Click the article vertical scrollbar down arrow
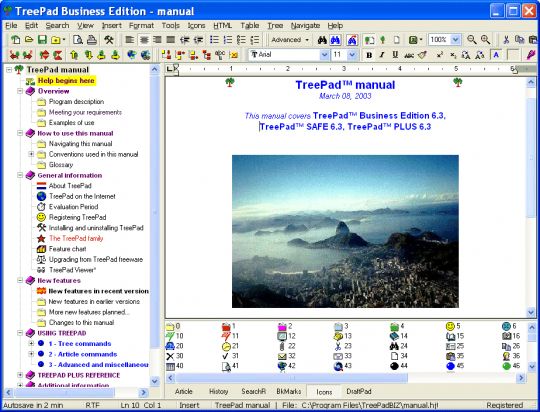540x412 pixels. coord(531,312)
